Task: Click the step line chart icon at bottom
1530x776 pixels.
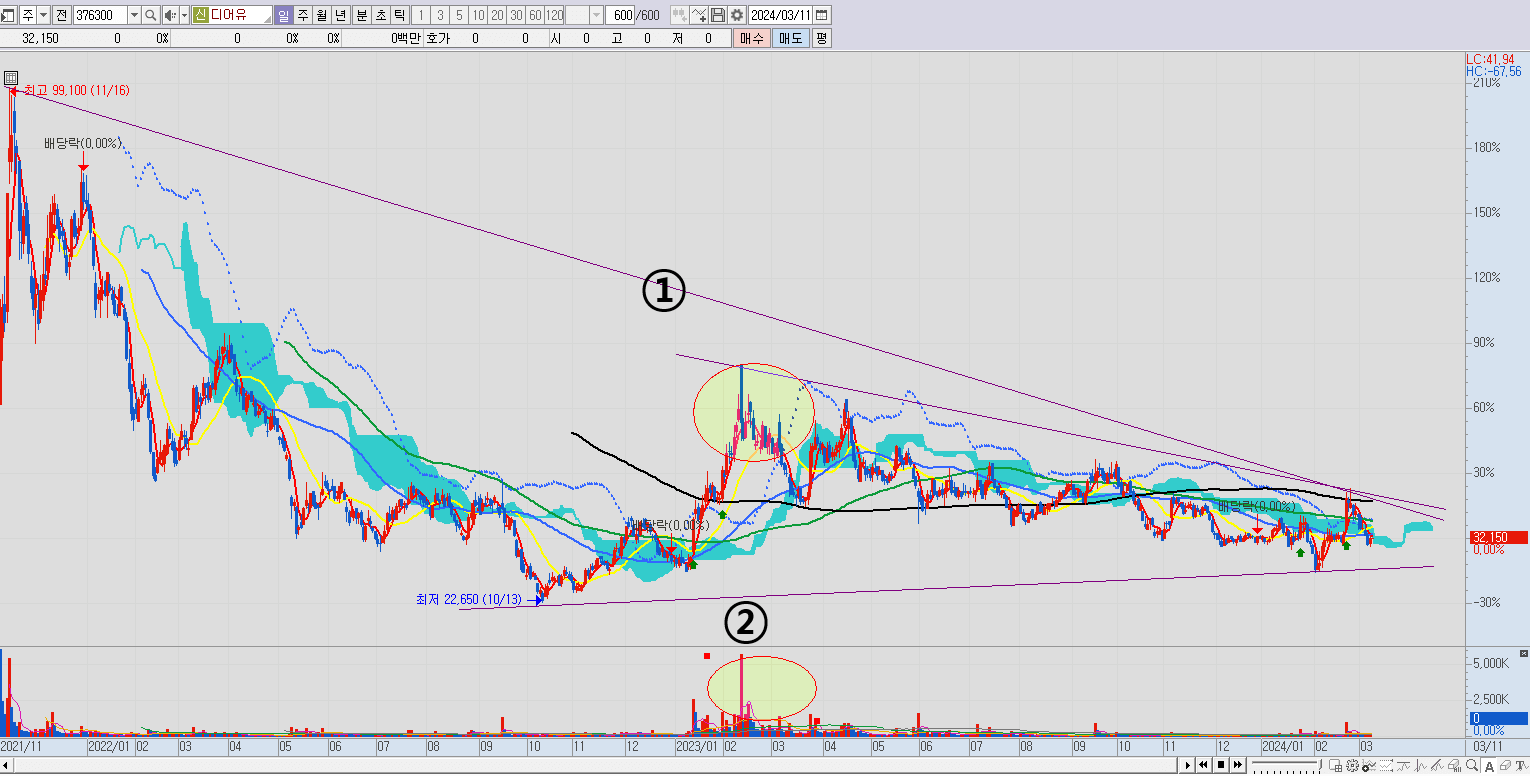Action: (1404, 766)
